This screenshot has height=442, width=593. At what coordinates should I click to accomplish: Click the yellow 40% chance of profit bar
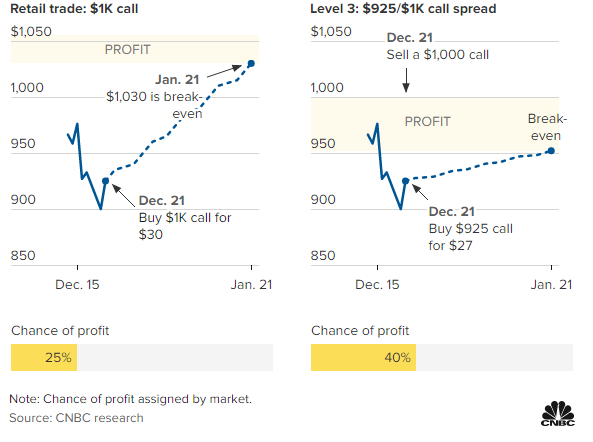(363, 357)
